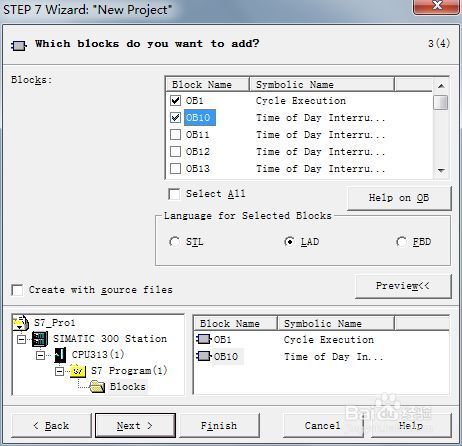Click the S7_Pro1 project icon
The height and width of the screenshot is (446, 462).
20,323
